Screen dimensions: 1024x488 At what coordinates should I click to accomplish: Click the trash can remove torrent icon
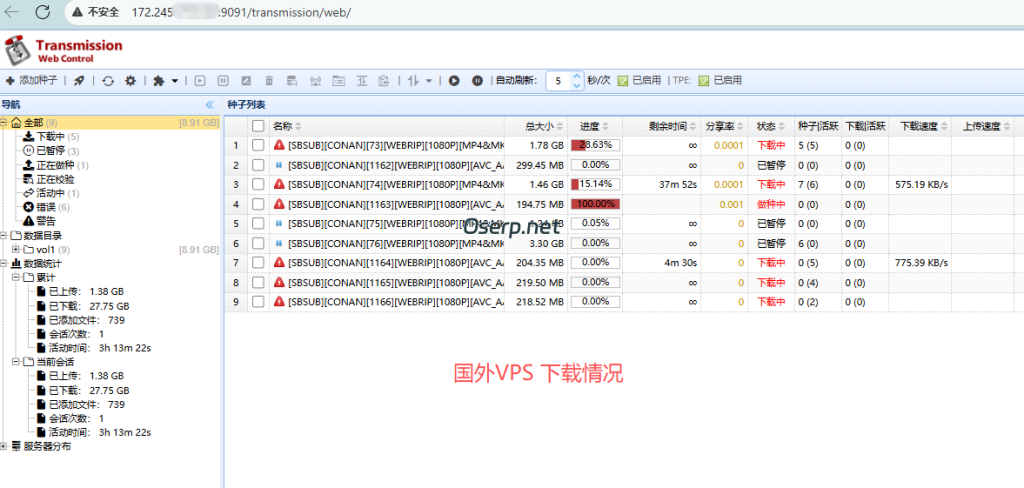(x=269, y=80)
